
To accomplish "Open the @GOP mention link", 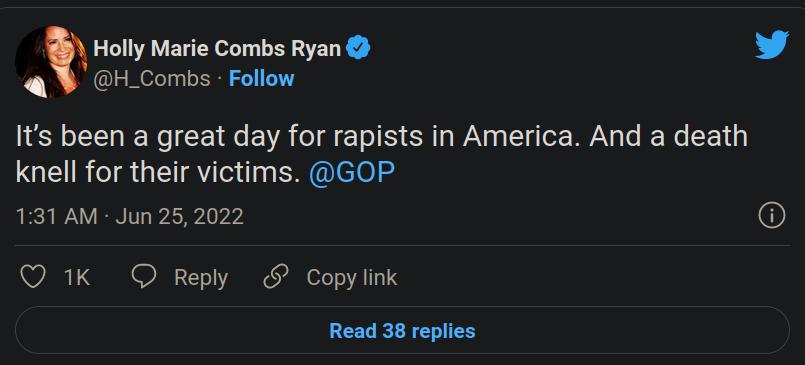I will (x=352, y=173).
